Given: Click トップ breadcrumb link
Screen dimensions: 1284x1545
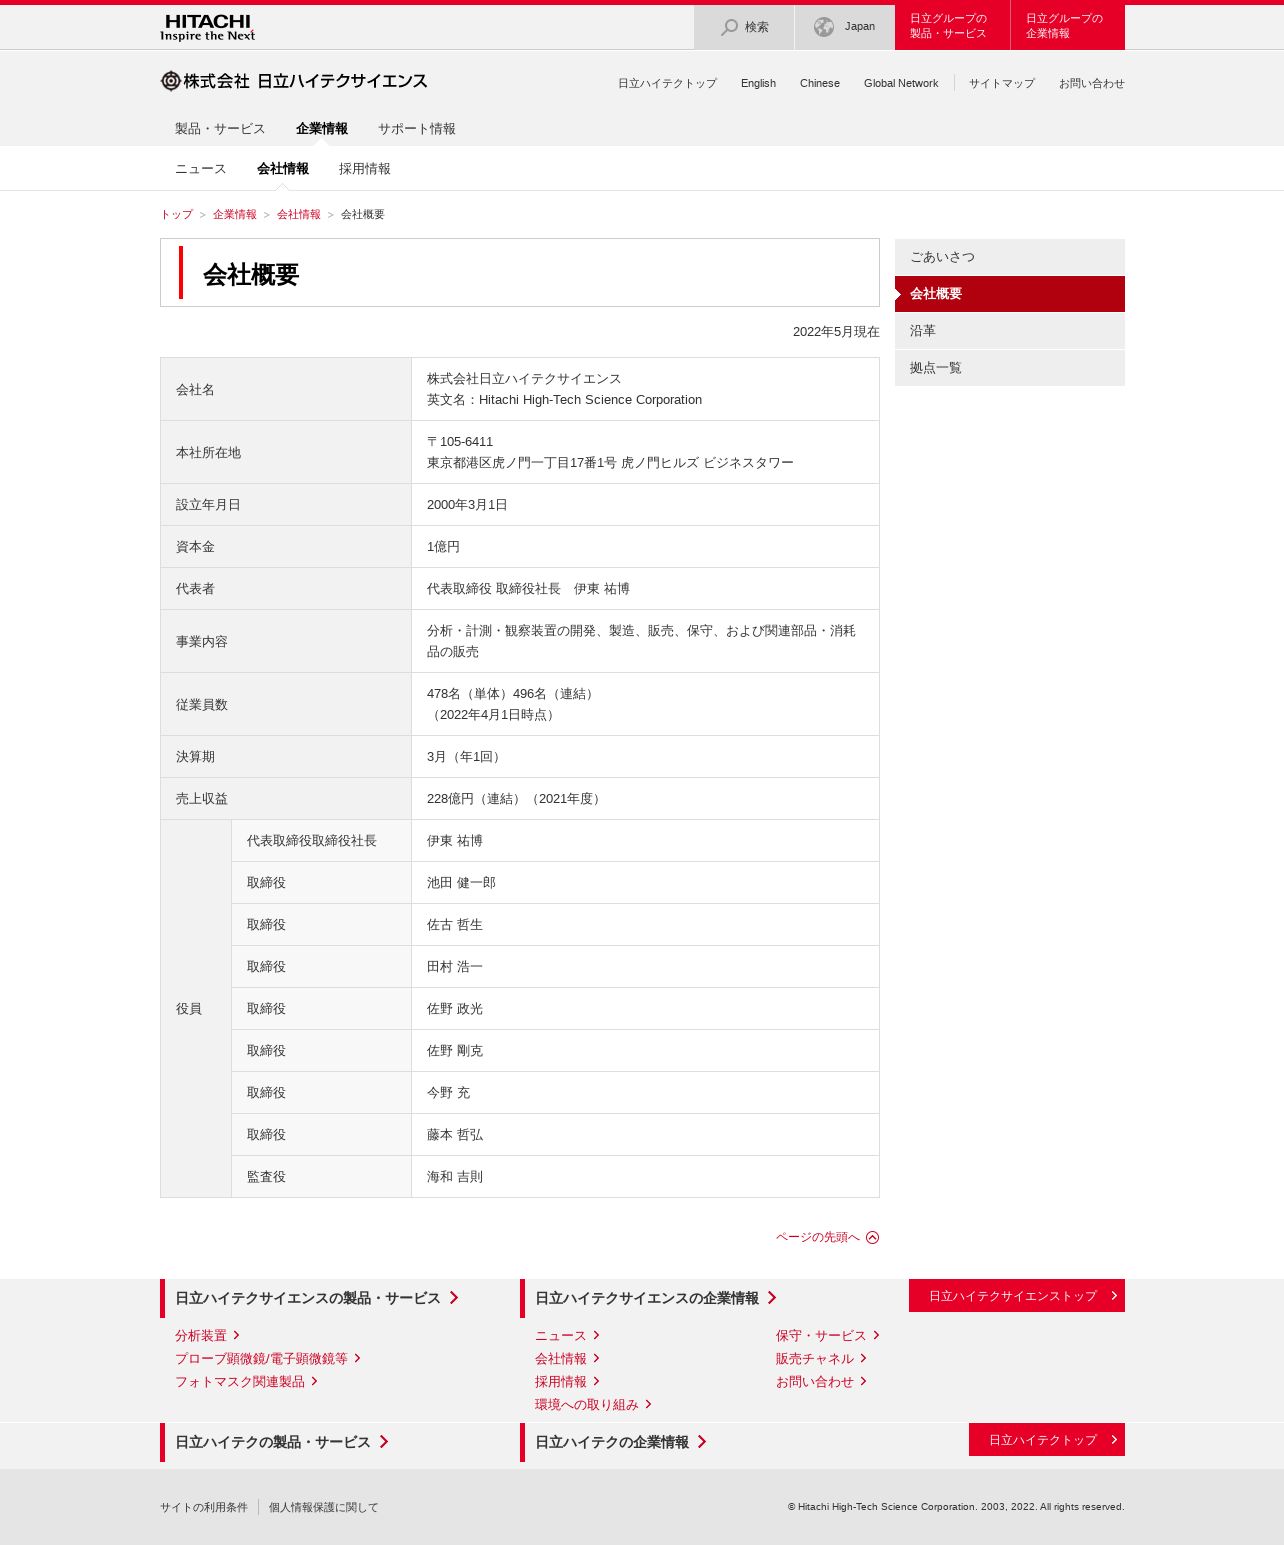Looking at the screenshot, I should coord(176,214).
